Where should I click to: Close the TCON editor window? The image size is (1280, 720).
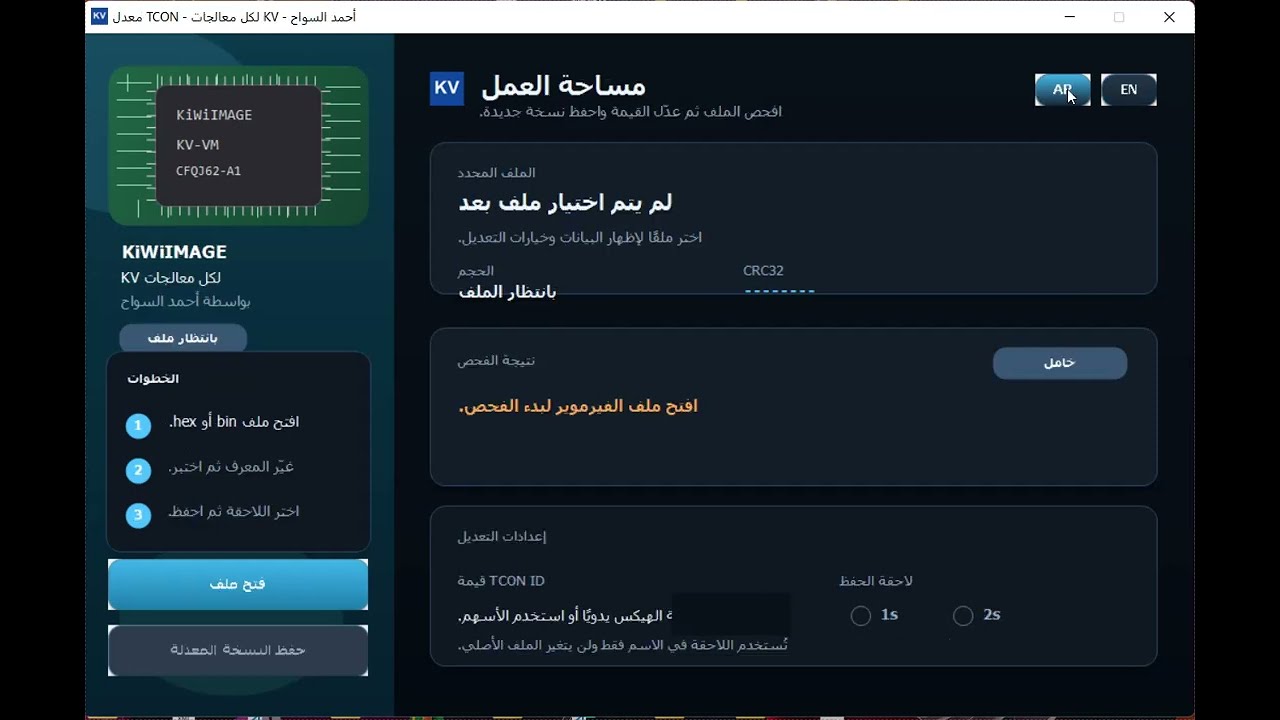(x=1169, y=17)
